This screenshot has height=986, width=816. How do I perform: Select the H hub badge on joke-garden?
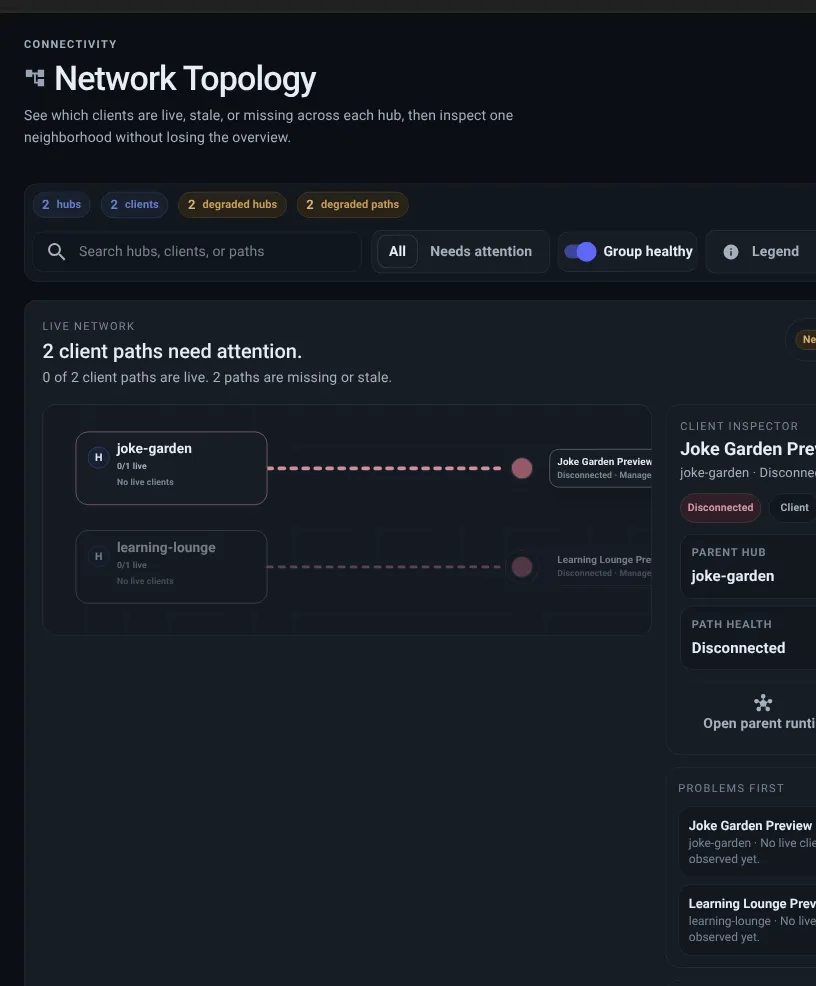pos(98,456)
